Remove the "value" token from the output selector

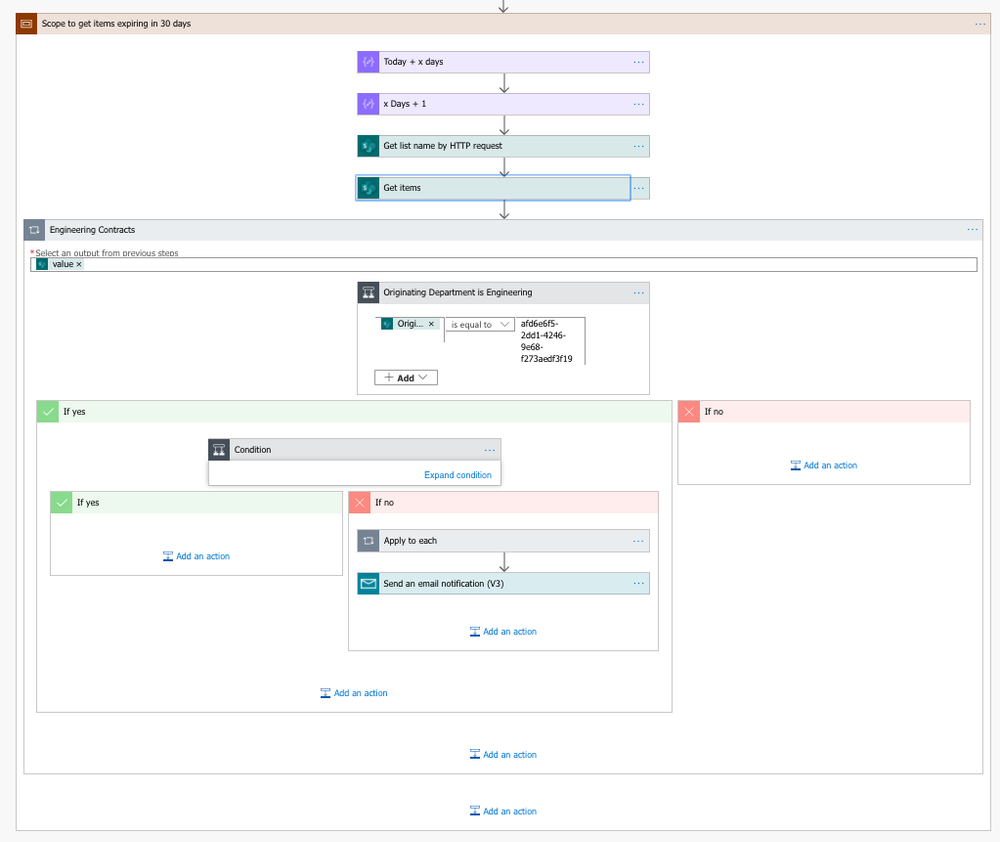(x=81, y=264)
